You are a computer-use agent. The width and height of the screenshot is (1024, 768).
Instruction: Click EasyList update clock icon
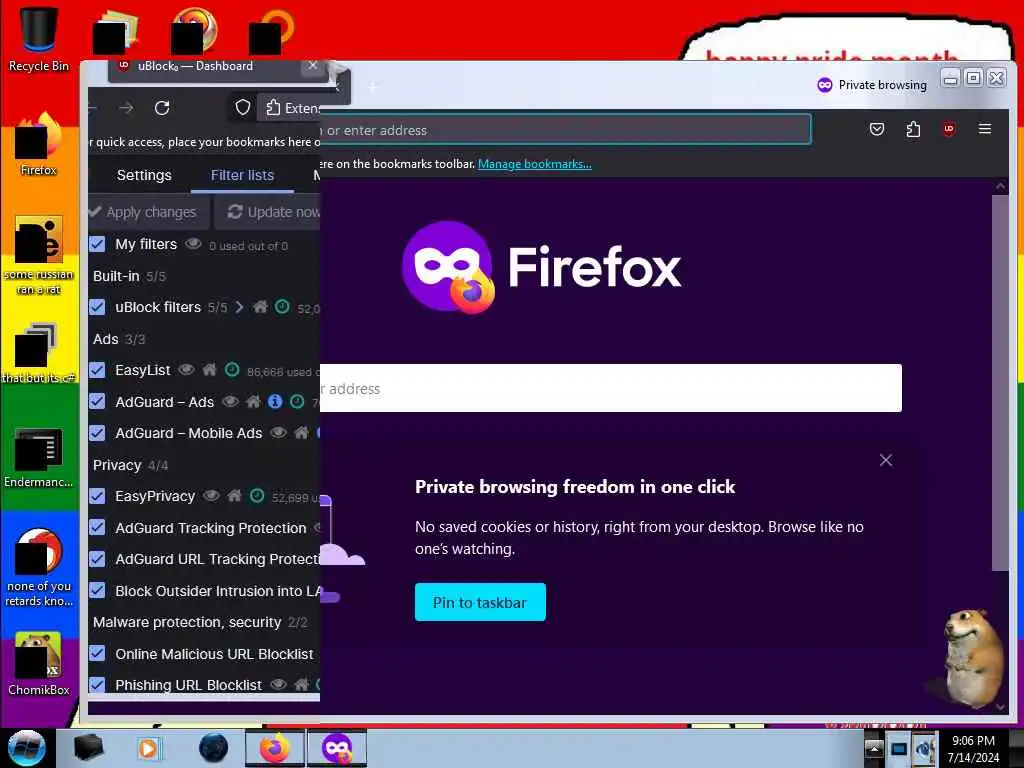232,370
